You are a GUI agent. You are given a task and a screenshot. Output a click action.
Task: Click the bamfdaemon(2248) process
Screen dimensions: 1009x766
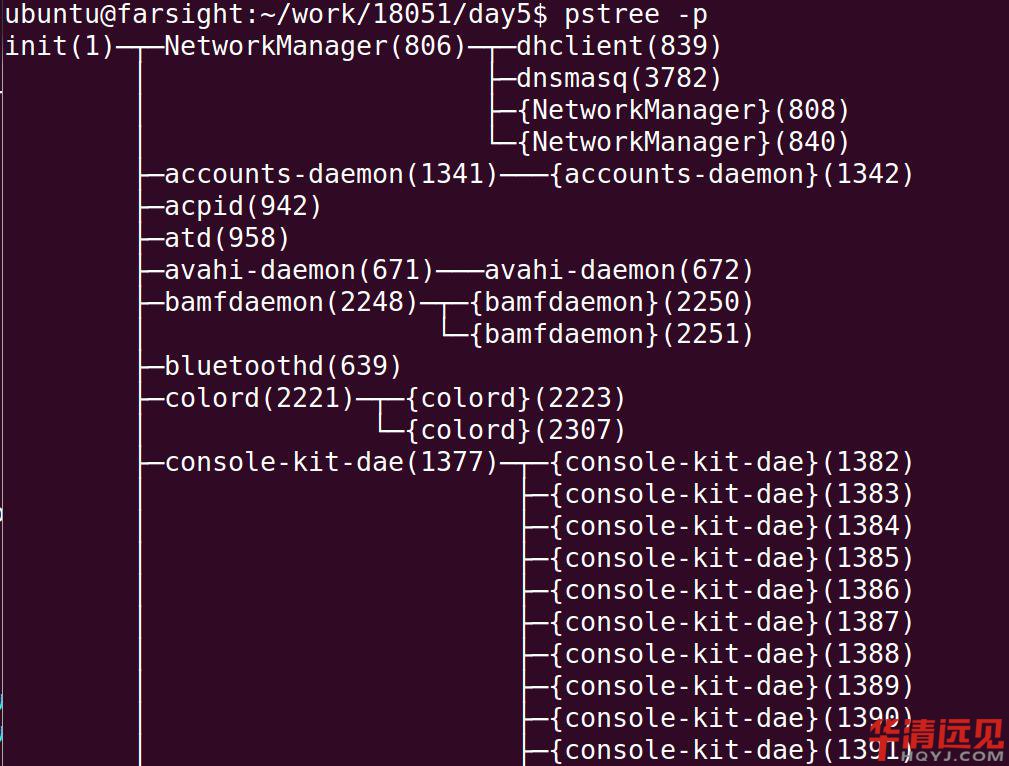pos(291,302)
